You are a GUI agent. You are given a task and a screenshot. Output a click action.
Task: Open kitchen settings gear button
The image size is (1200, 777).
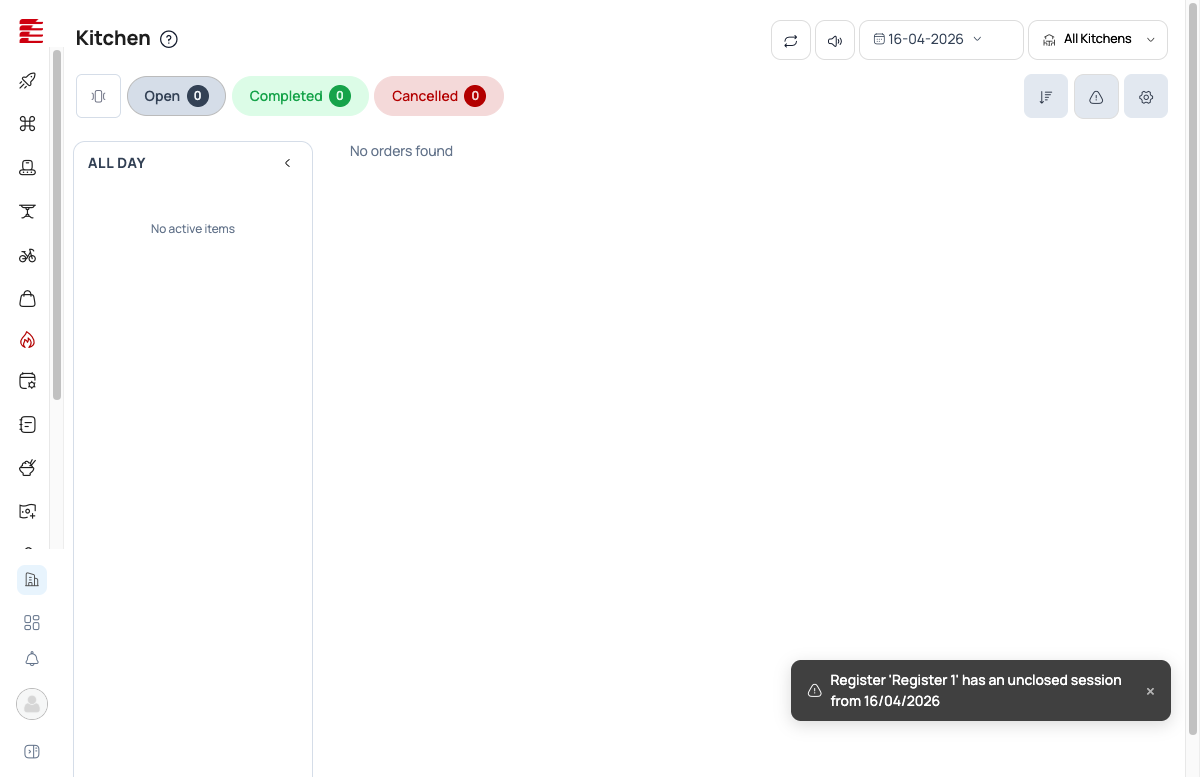[x=1146, y=97]
